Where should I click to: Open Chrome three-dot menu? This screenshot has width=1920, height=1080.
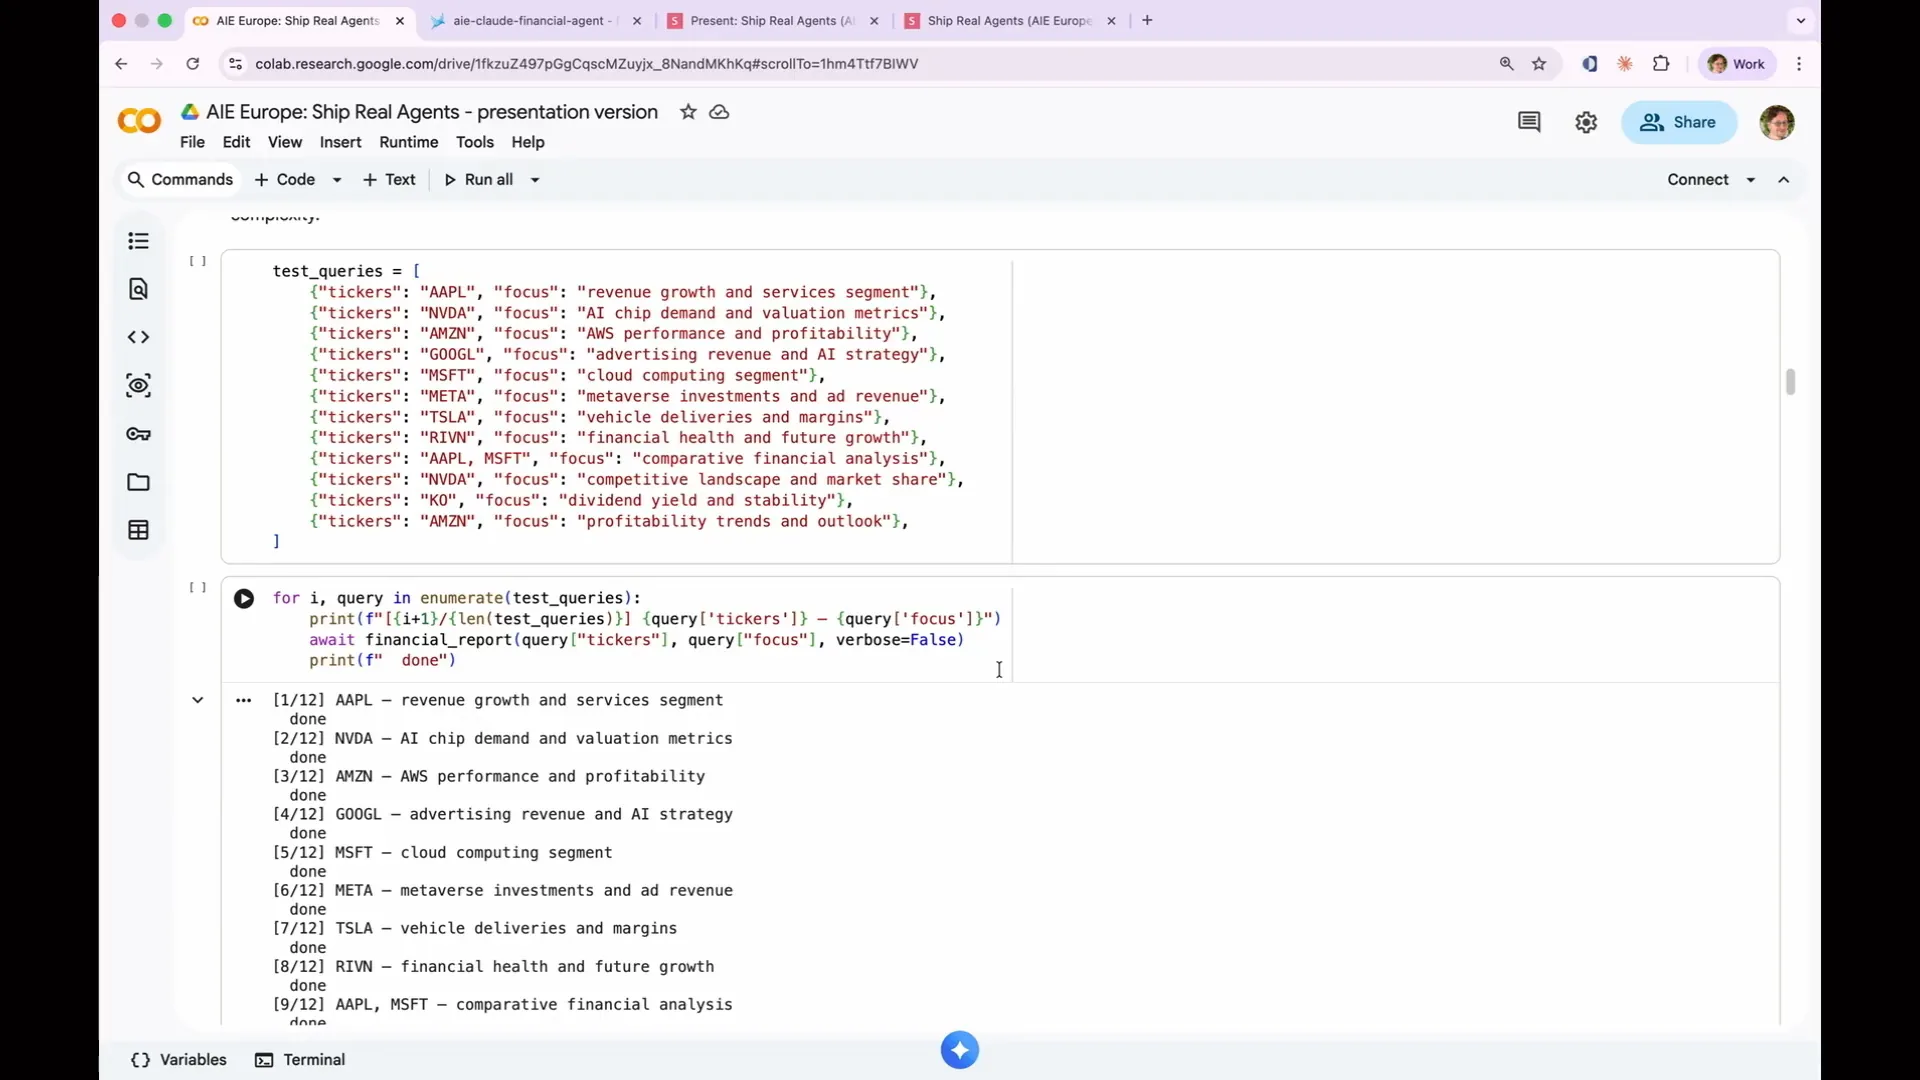pos(1799,64)
